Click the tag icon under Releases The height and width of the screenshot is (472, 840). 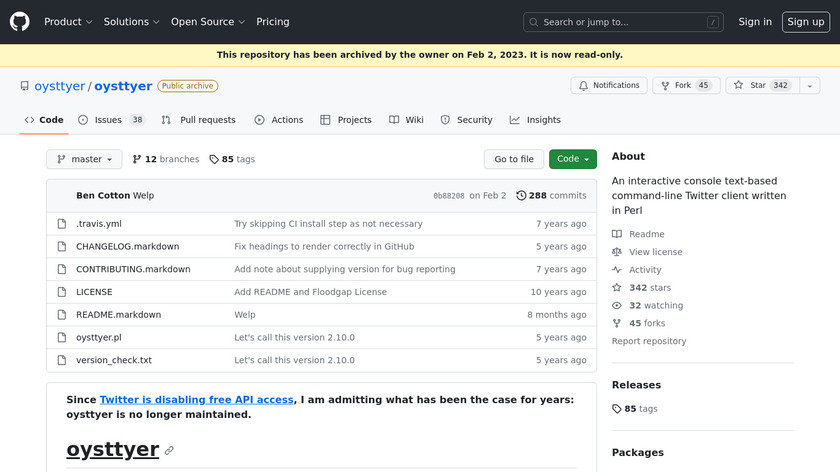coord(617,409)
